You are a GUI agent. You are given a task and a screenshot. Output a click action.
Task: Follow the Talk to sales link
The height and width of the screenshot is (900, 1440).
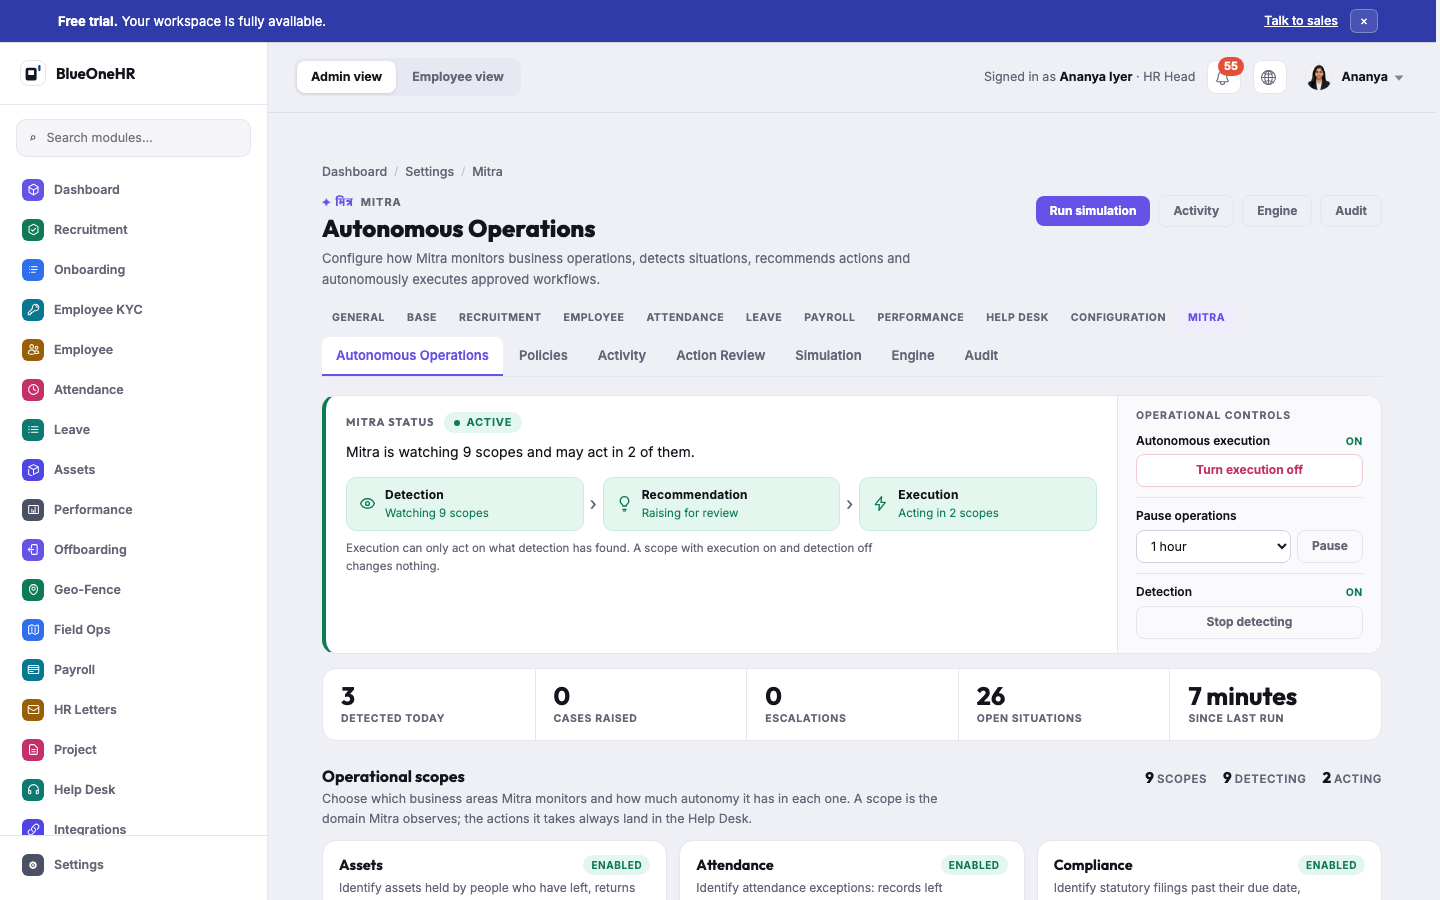click(1300, 21)
